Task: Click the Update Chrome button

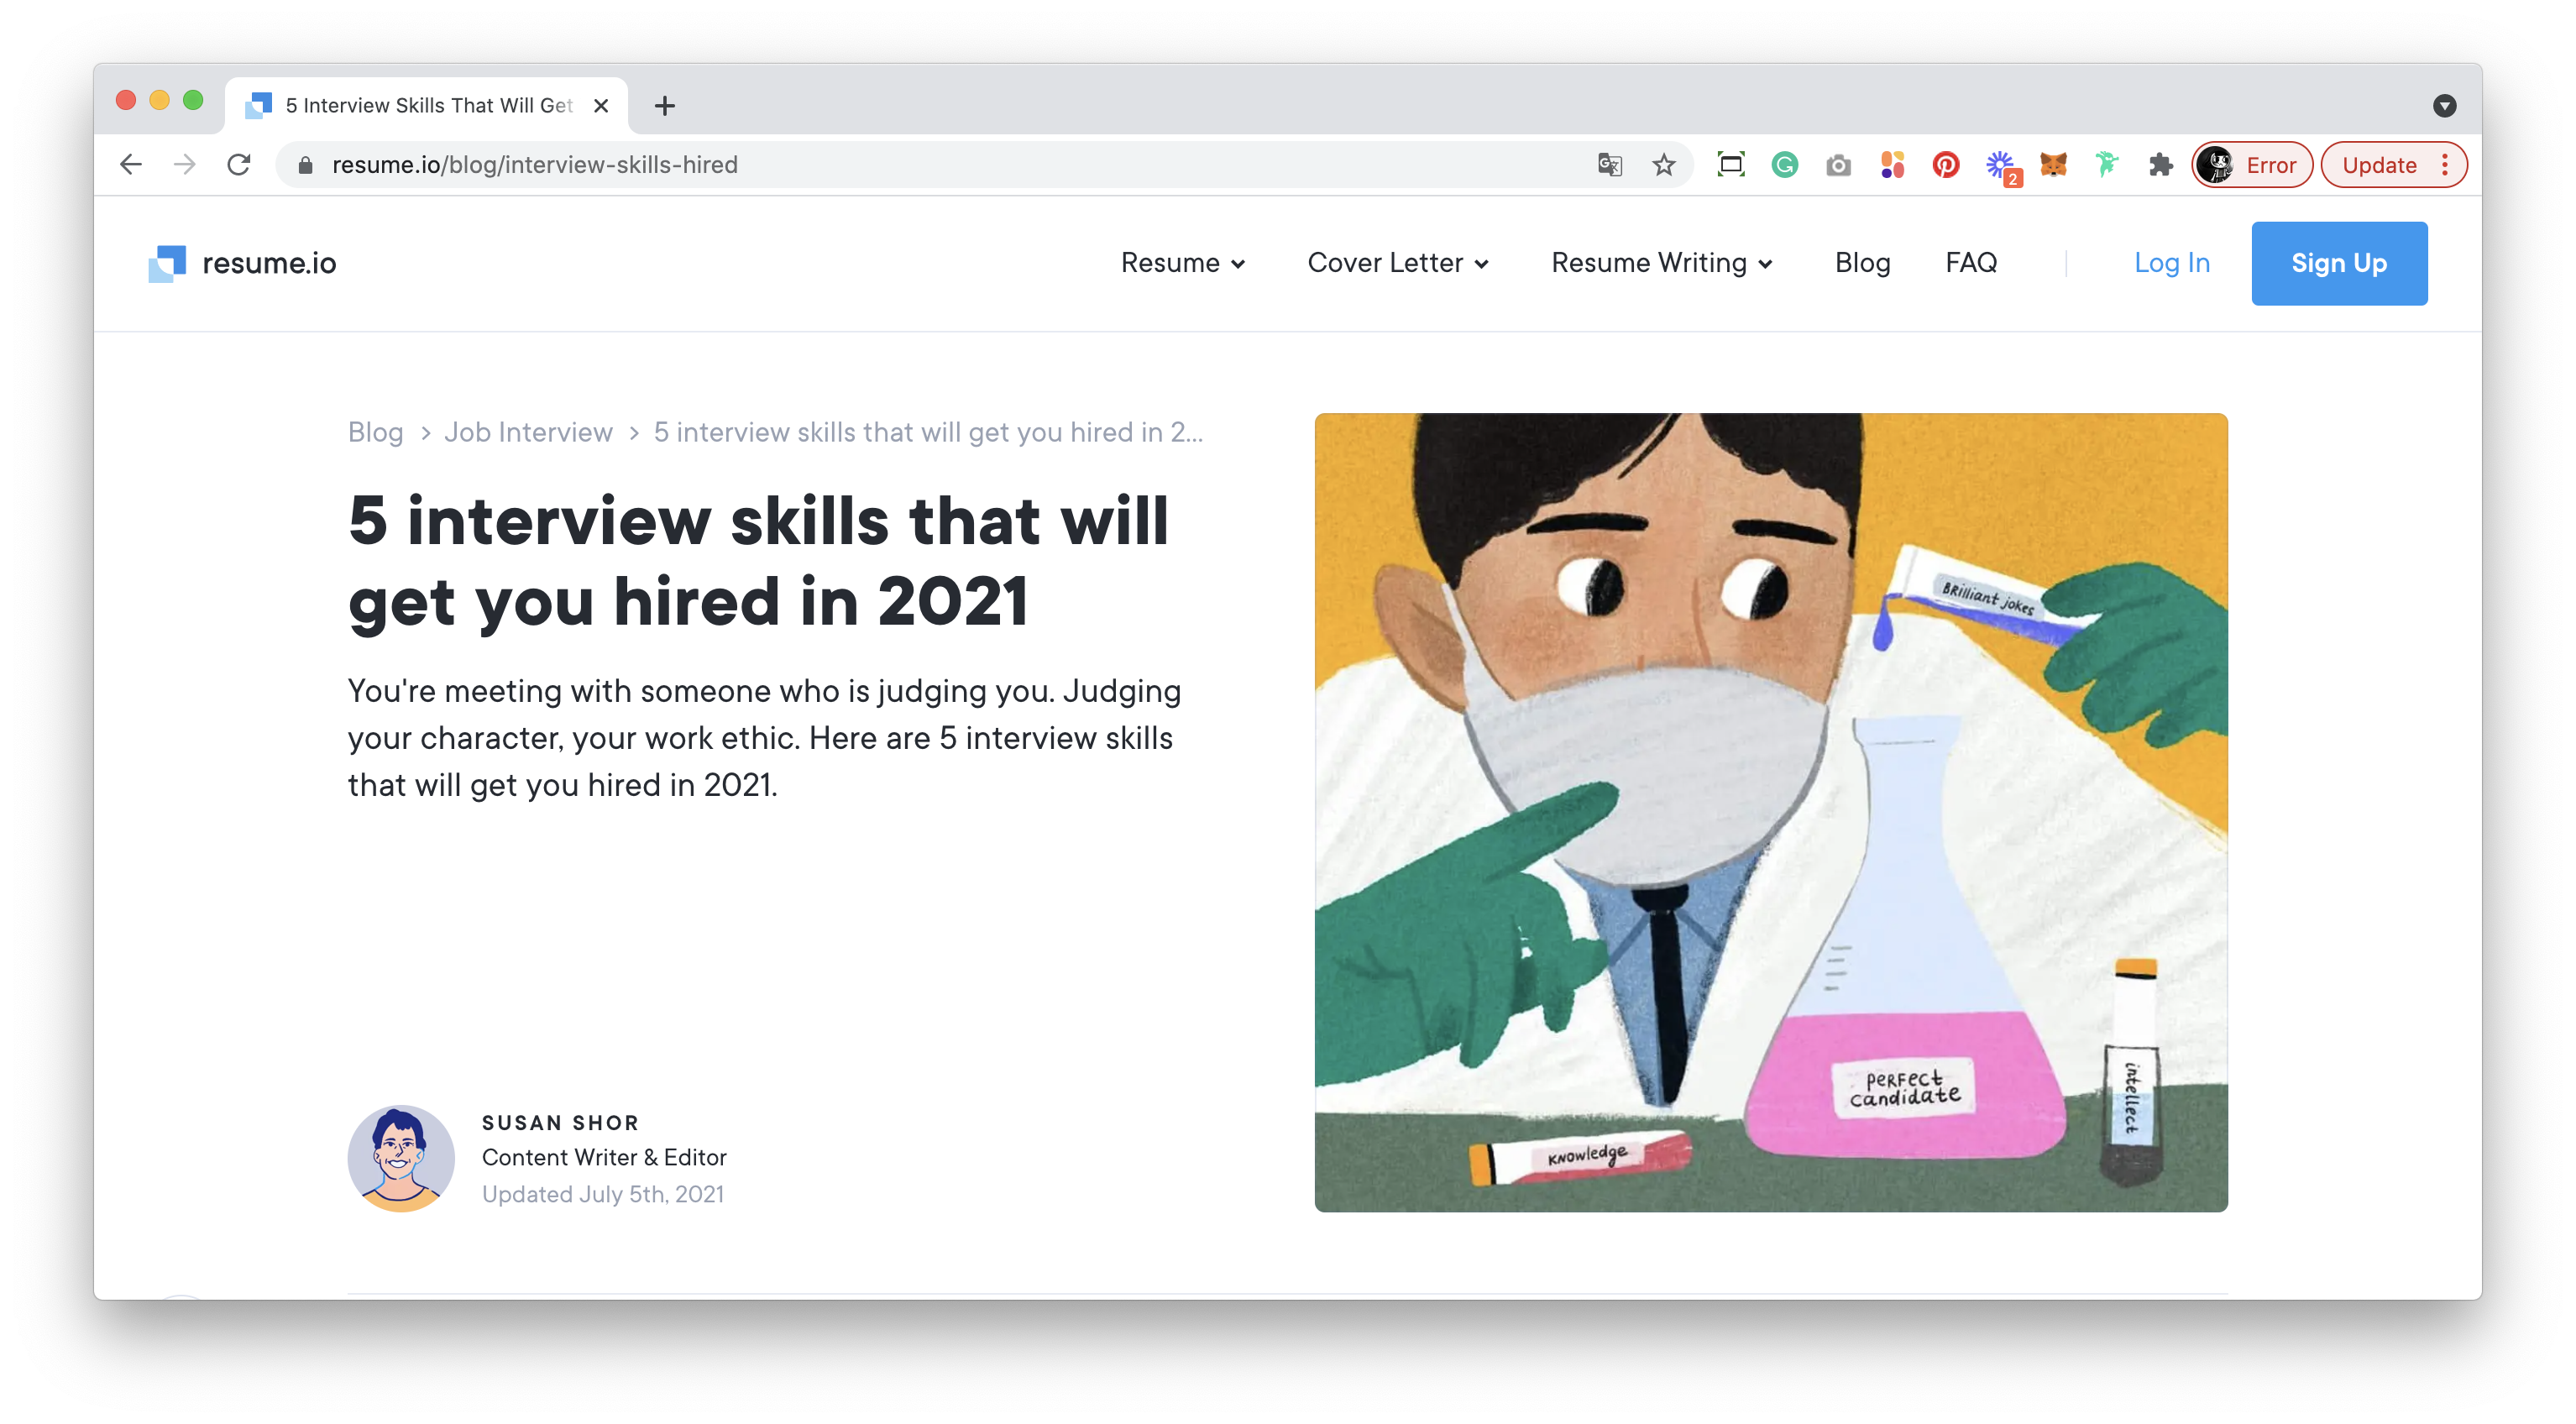Action: 2379,165
